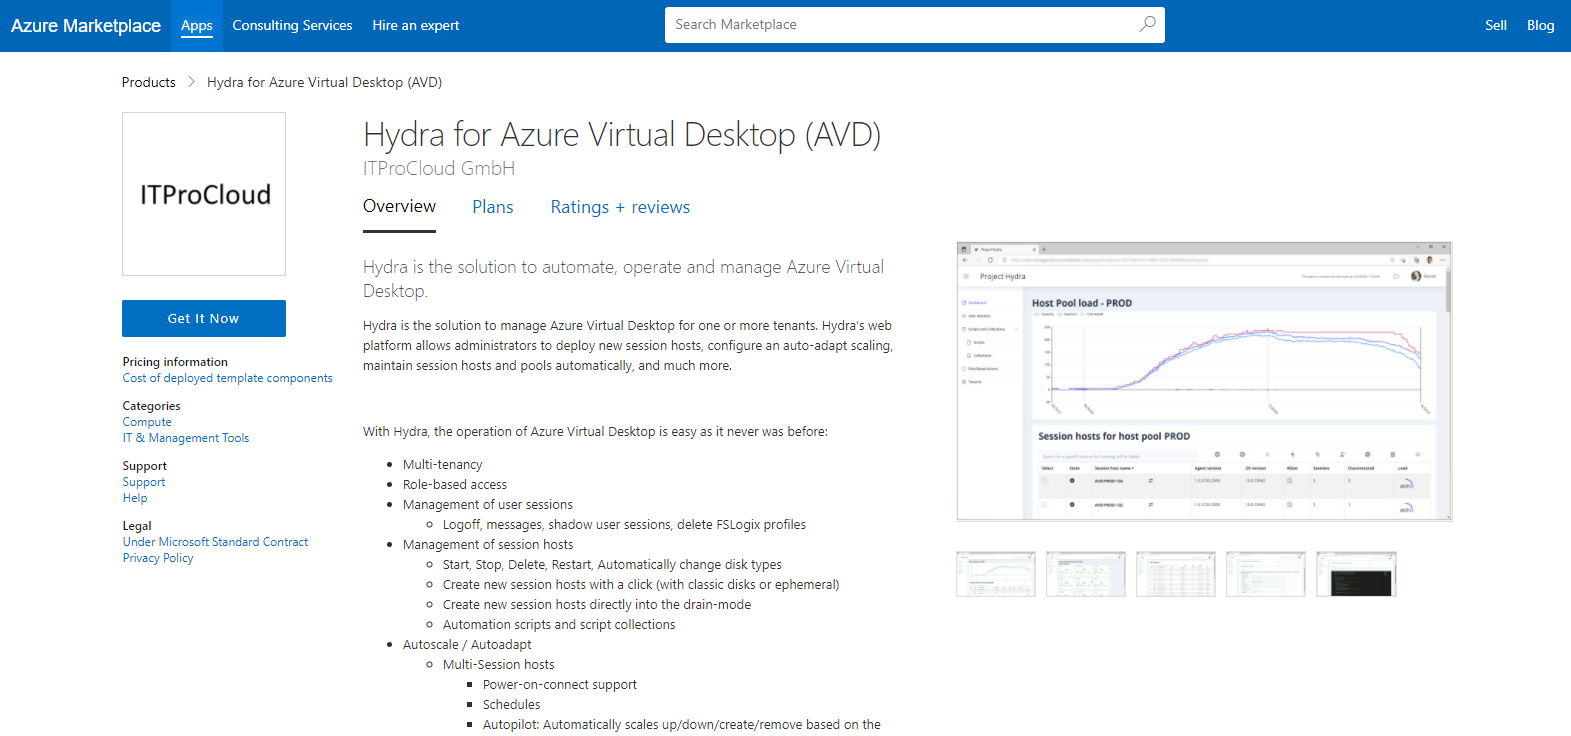This screenshot has width=1571, height=736.
Task: Open the Privacy Policy link
Action: pos(158,558)
